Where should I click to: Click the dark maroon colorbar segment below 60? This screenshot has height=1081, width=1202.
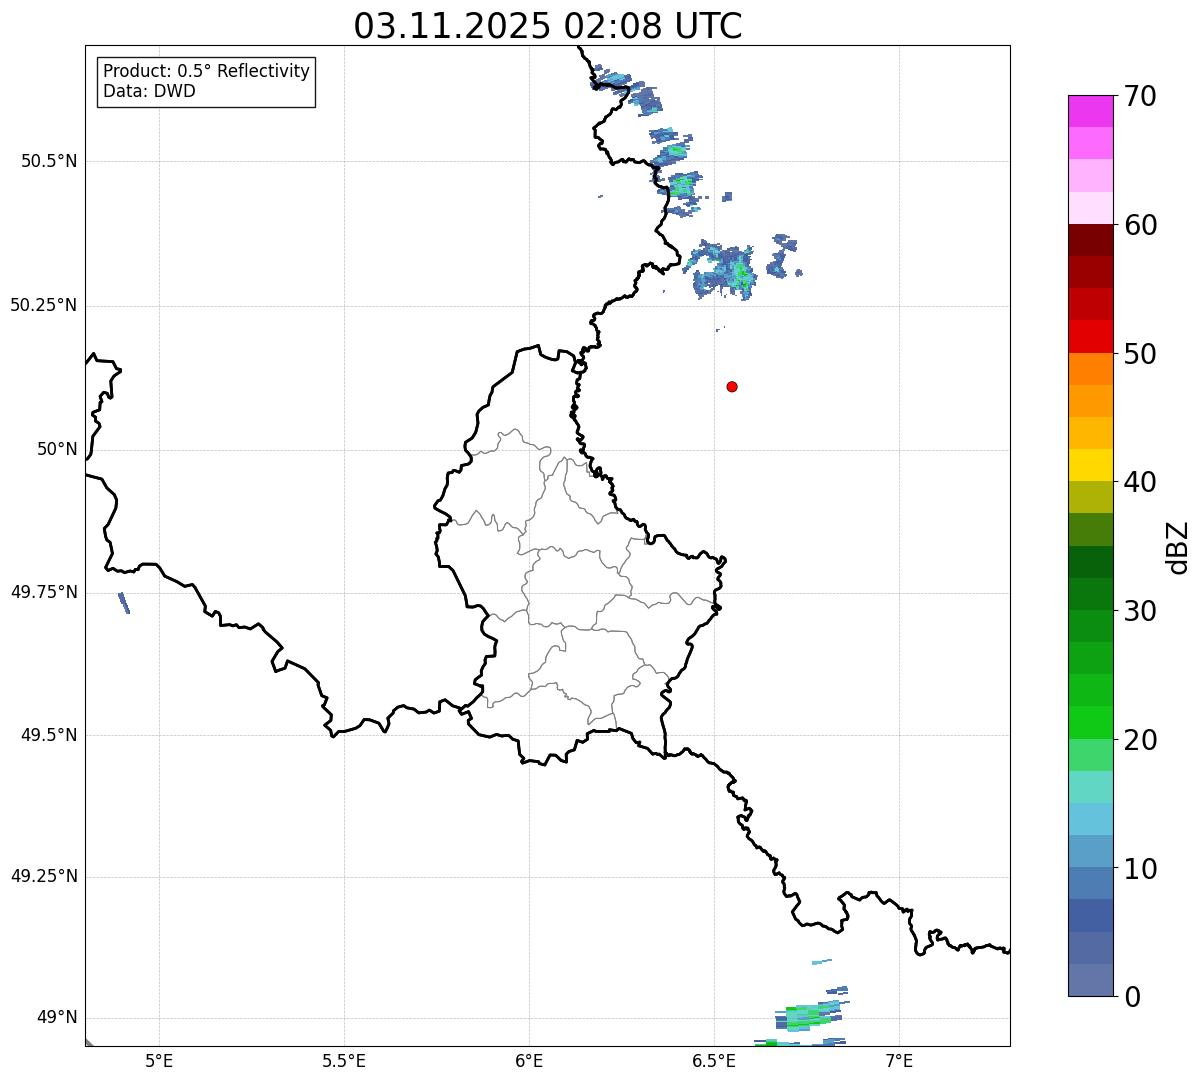tap(1091, 240)
